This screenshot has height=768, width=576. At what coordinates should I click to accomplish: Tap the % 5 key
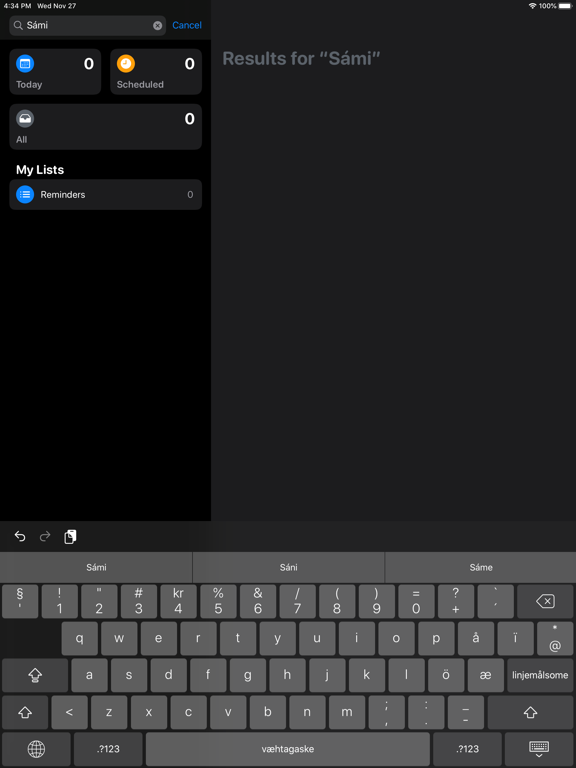(x=218, y=601)
